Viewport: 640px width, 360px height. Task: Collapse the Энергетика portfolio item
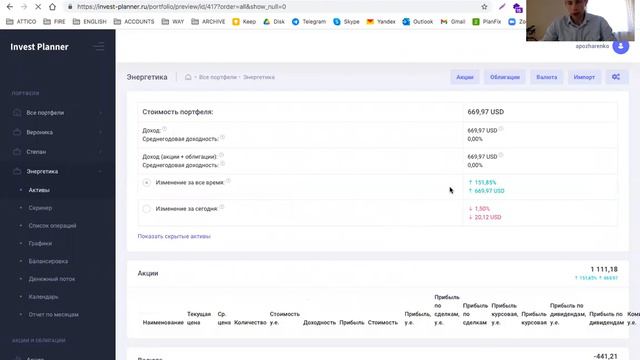point(57,171)
